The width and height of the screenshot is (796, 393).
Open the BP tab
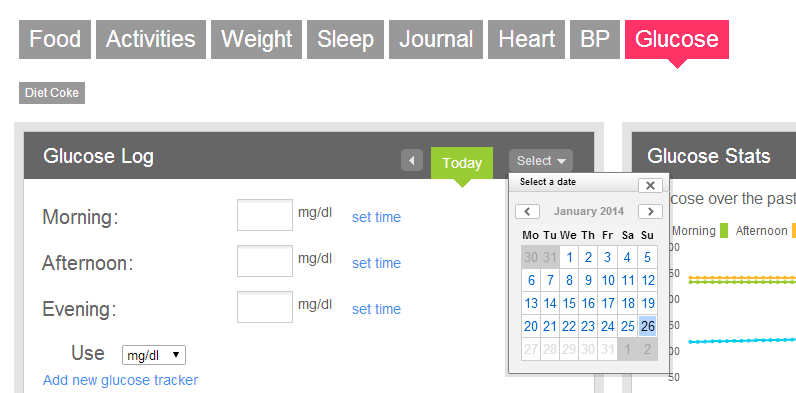594,40
